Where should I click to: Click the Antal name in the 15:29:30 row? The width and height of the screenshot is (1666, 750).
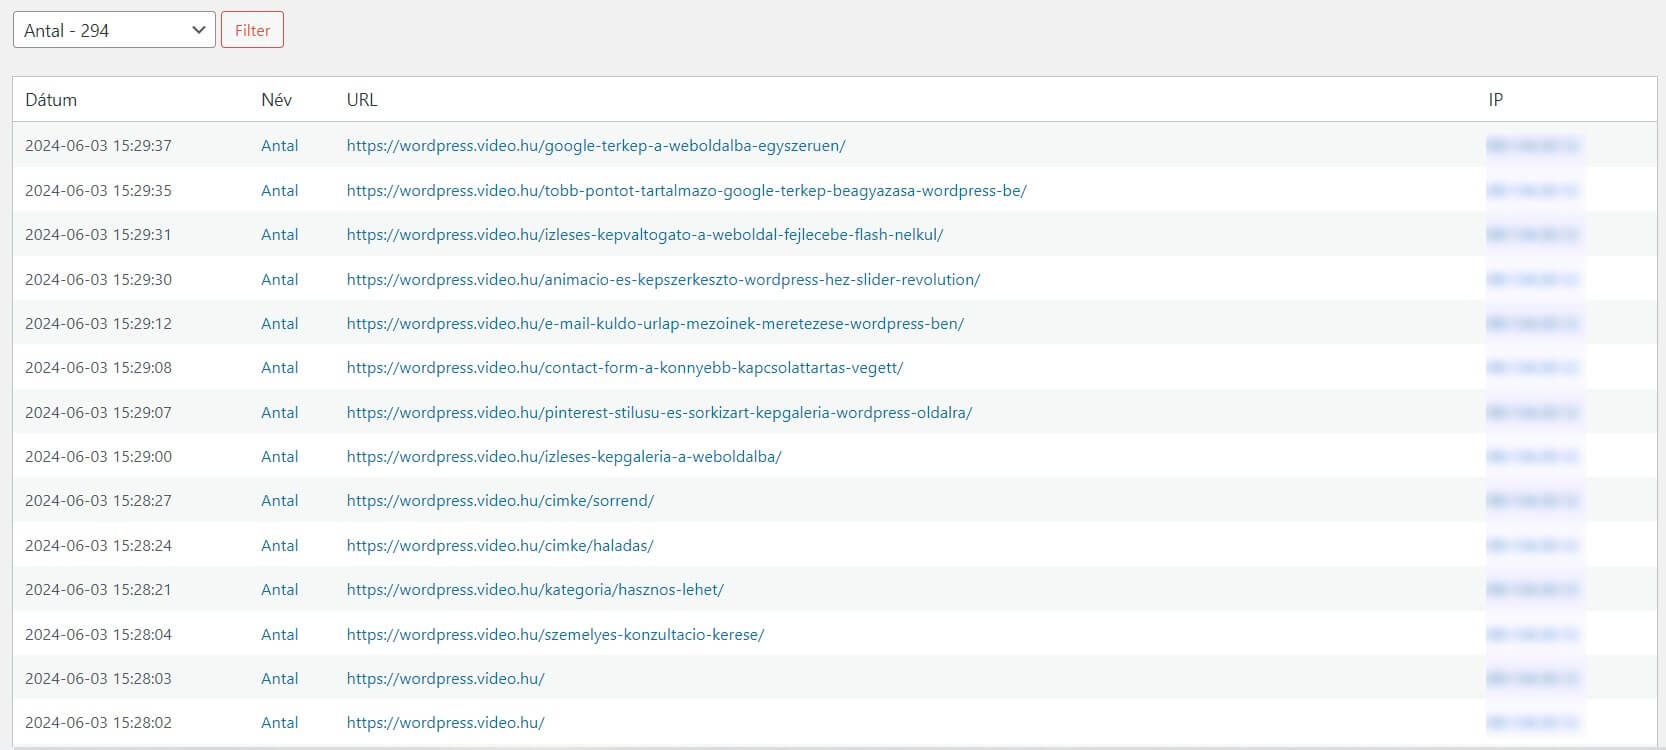coord(280,279)
